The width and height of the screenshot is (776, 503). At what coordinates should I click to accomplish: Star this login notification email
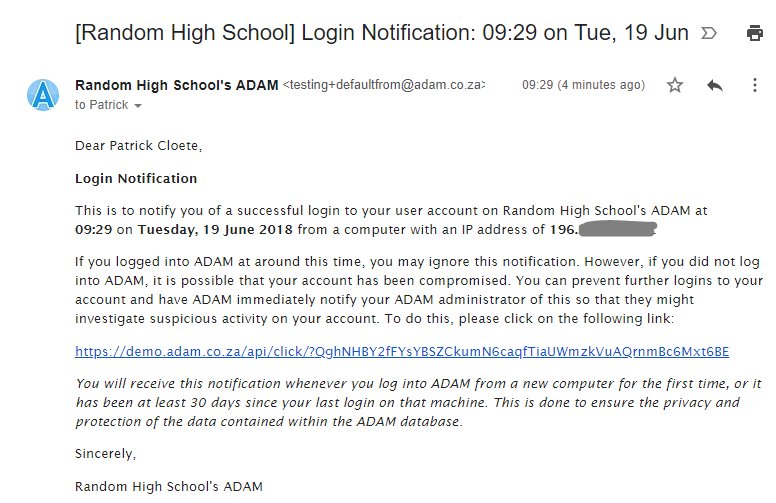tap(675, 86)
